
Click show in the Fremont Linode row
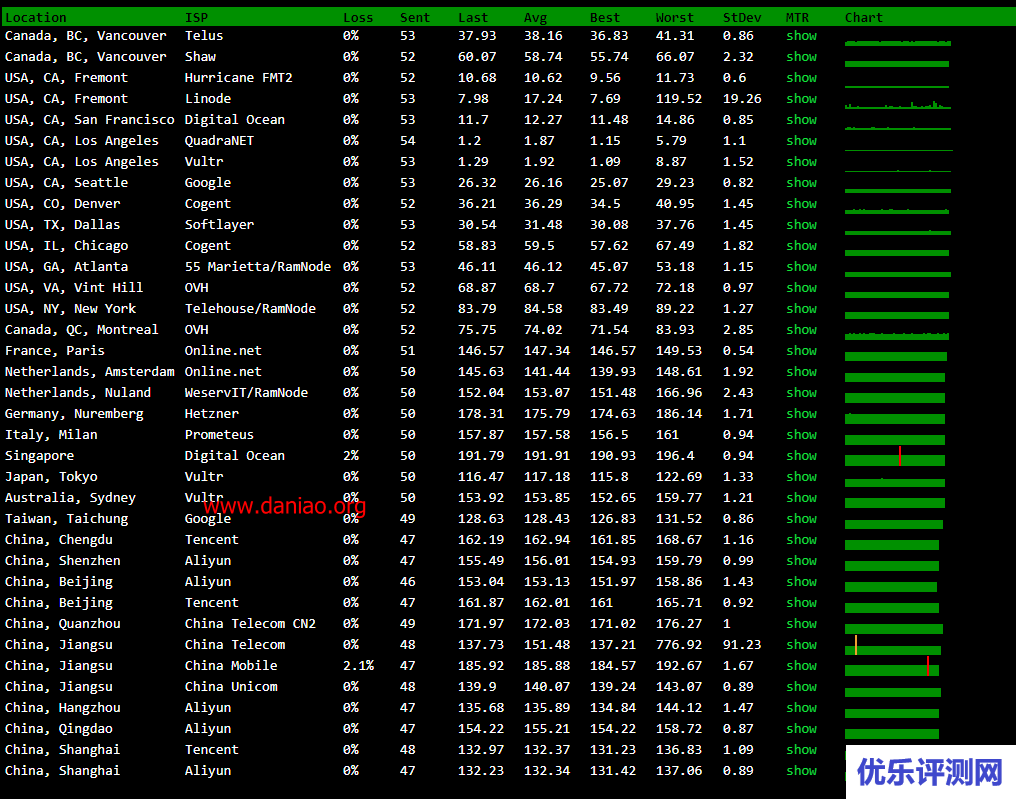coord(802,98)
